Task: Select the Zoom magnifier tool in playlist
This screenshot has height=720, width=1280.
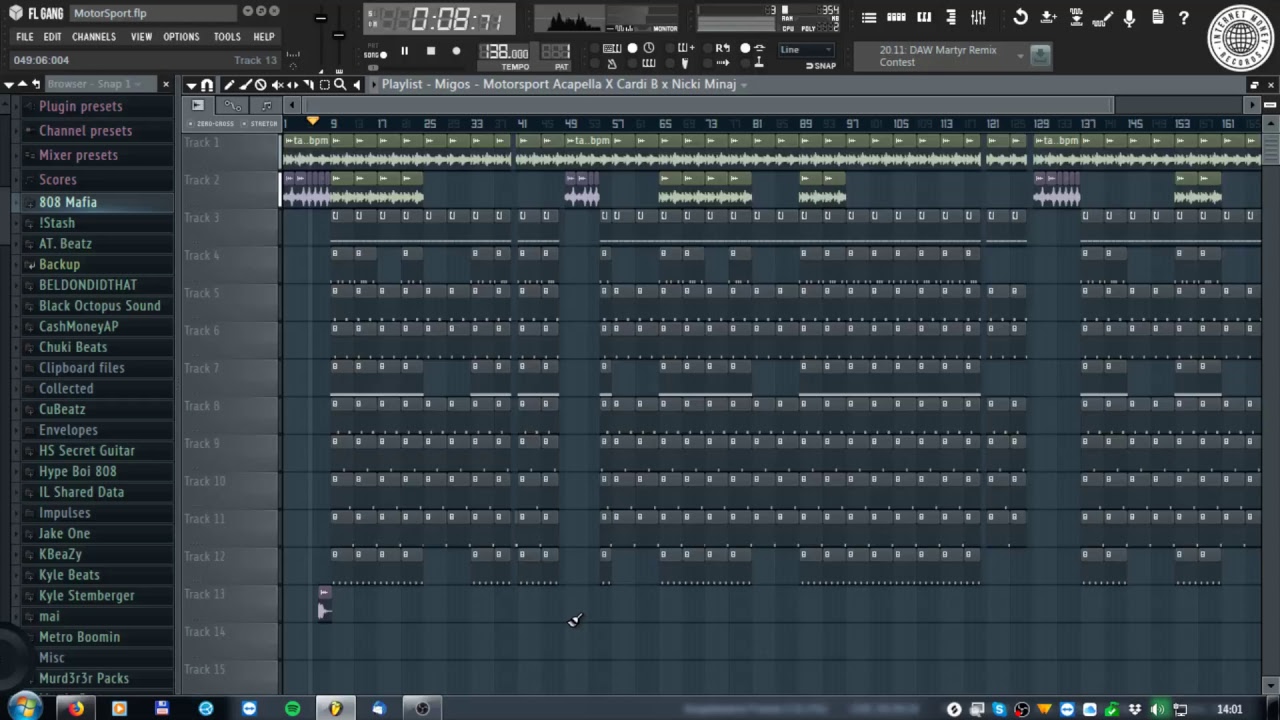Action: [340, 85]
